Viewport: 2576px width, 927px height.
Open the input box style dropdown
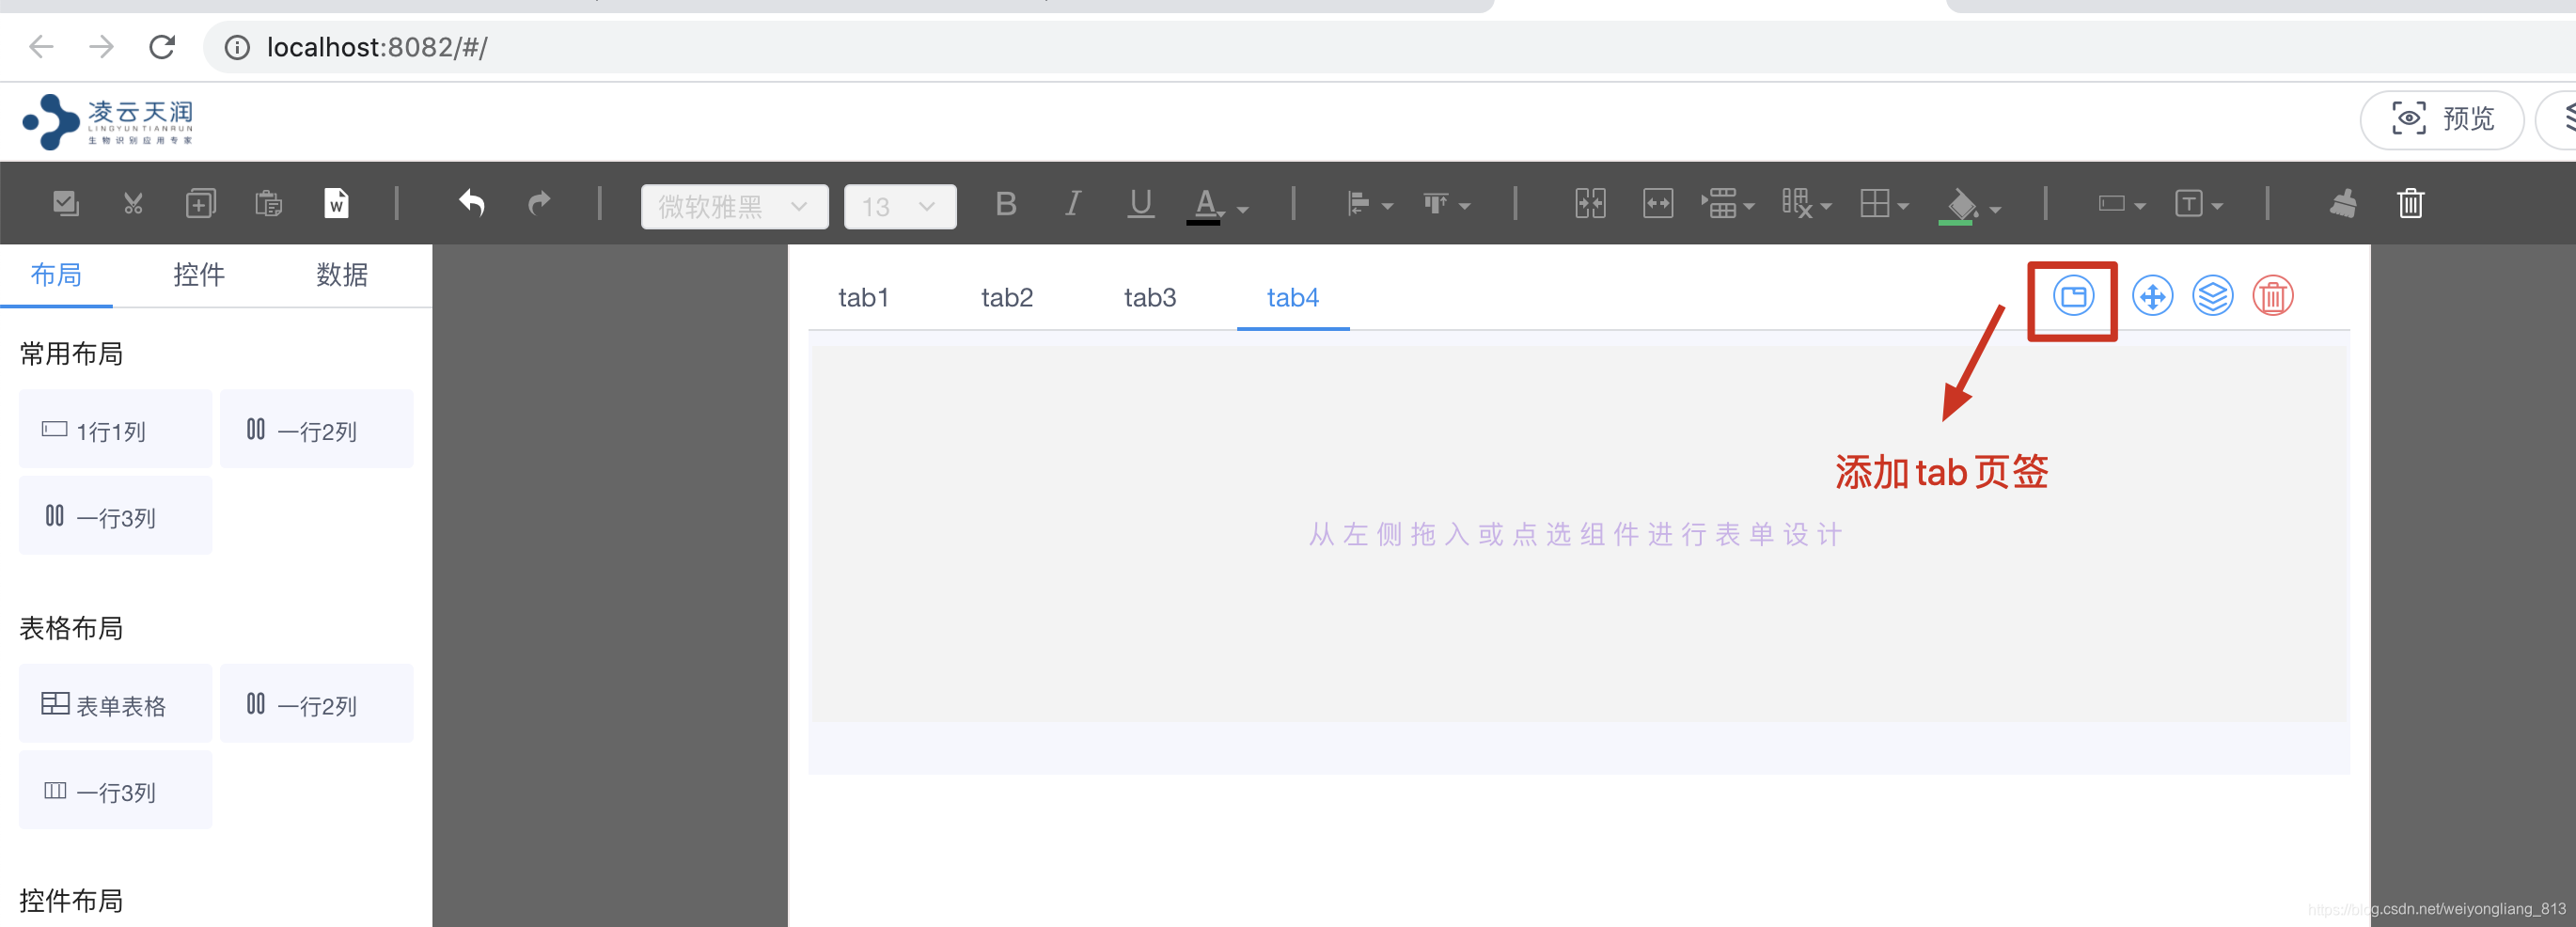point(2121,204)
